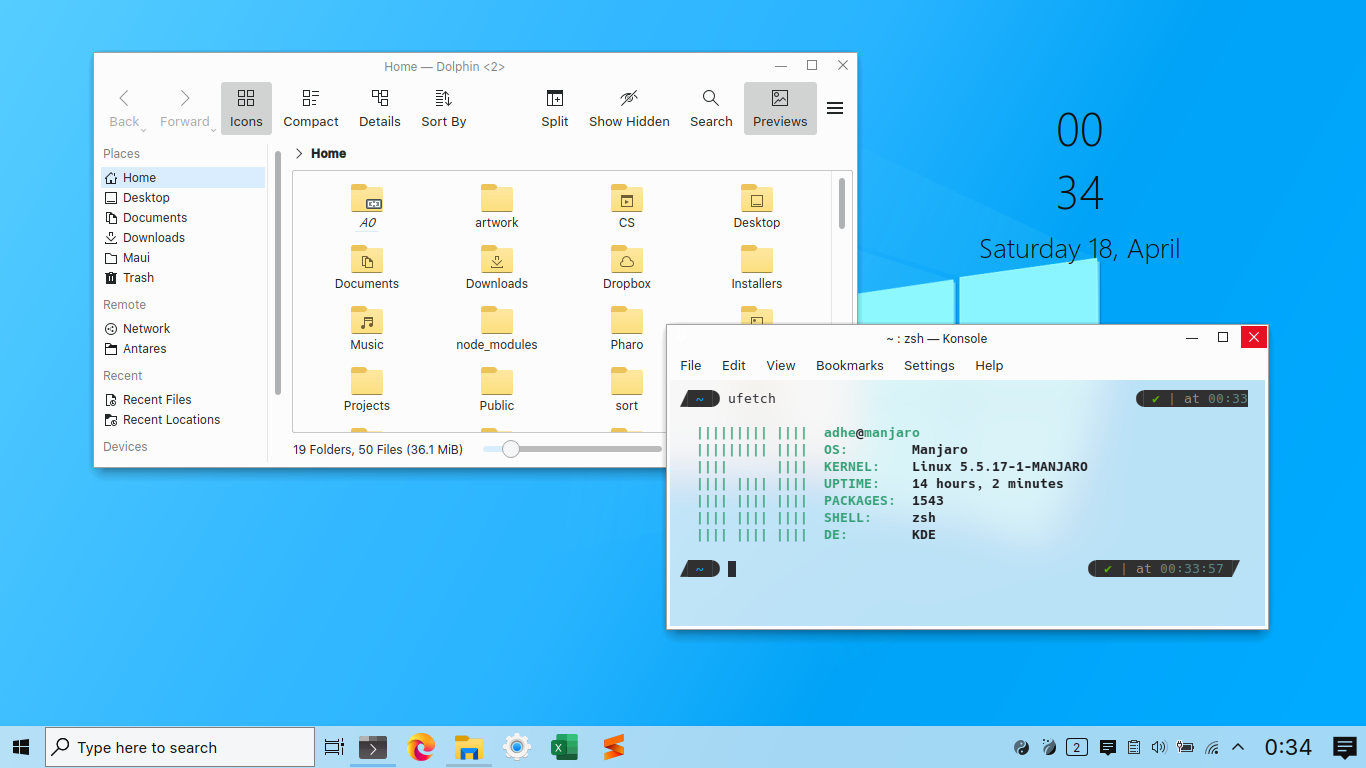Open the notification center at taskbar end
Viewport: 1366px width, 768px height.
pyautogui.click(x=1345, y=747)
